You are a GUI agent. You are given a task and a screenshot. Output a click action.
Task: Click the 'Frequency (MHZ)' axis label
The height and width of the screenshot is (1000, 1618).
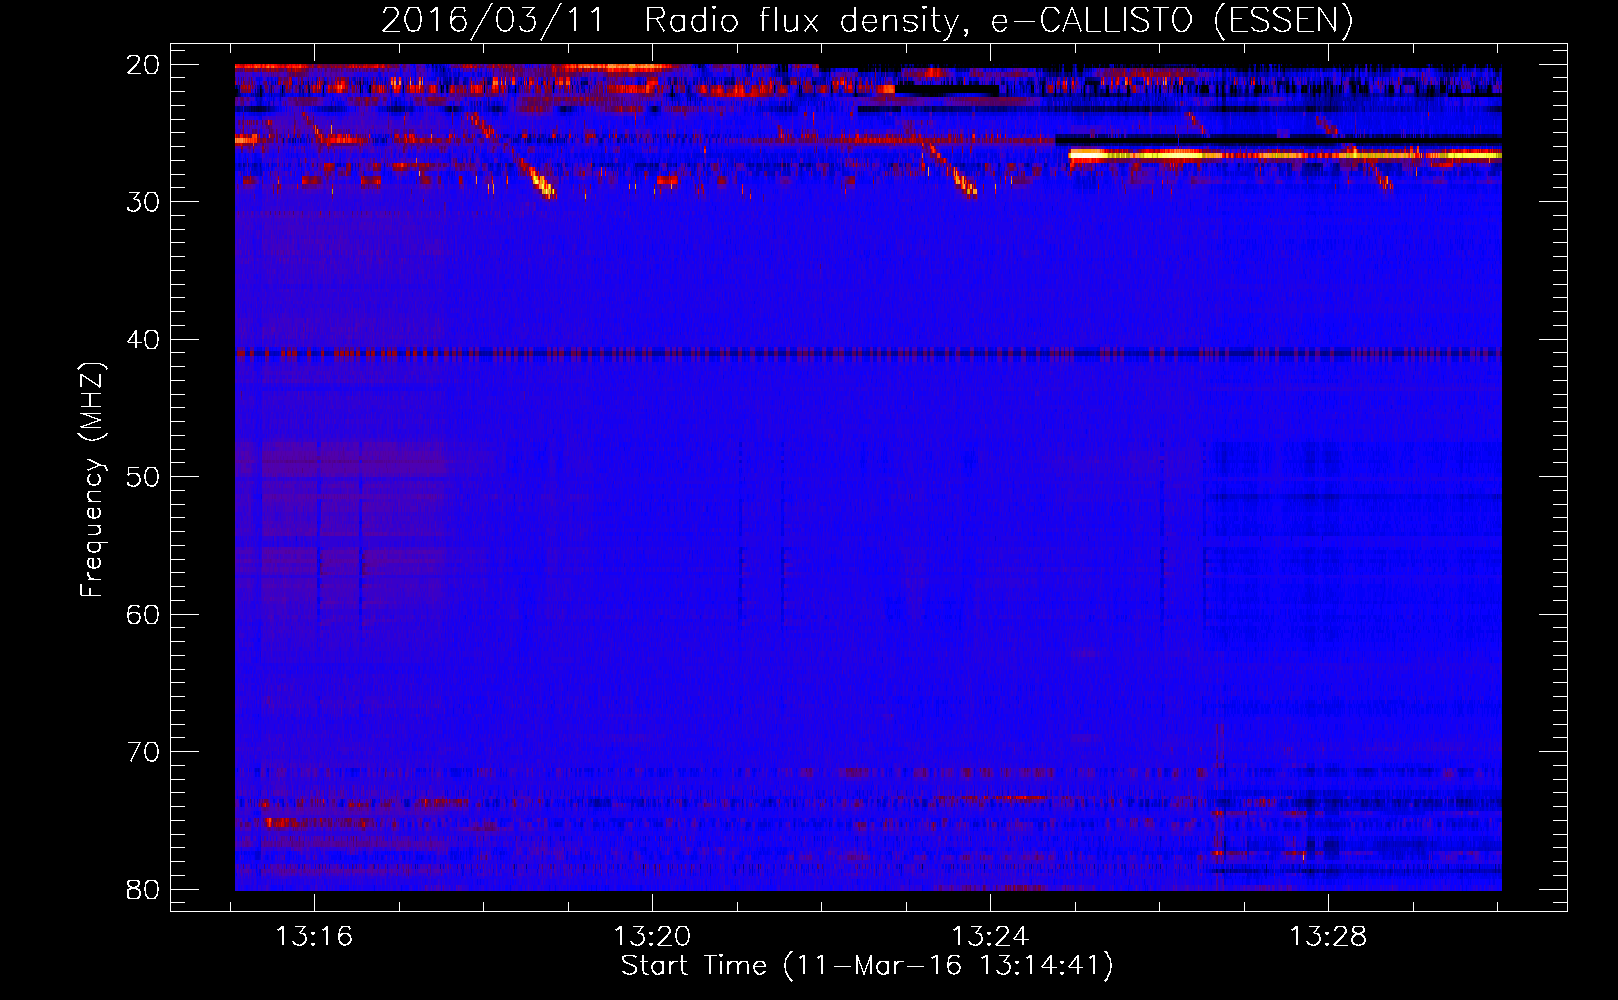point(91,480)
